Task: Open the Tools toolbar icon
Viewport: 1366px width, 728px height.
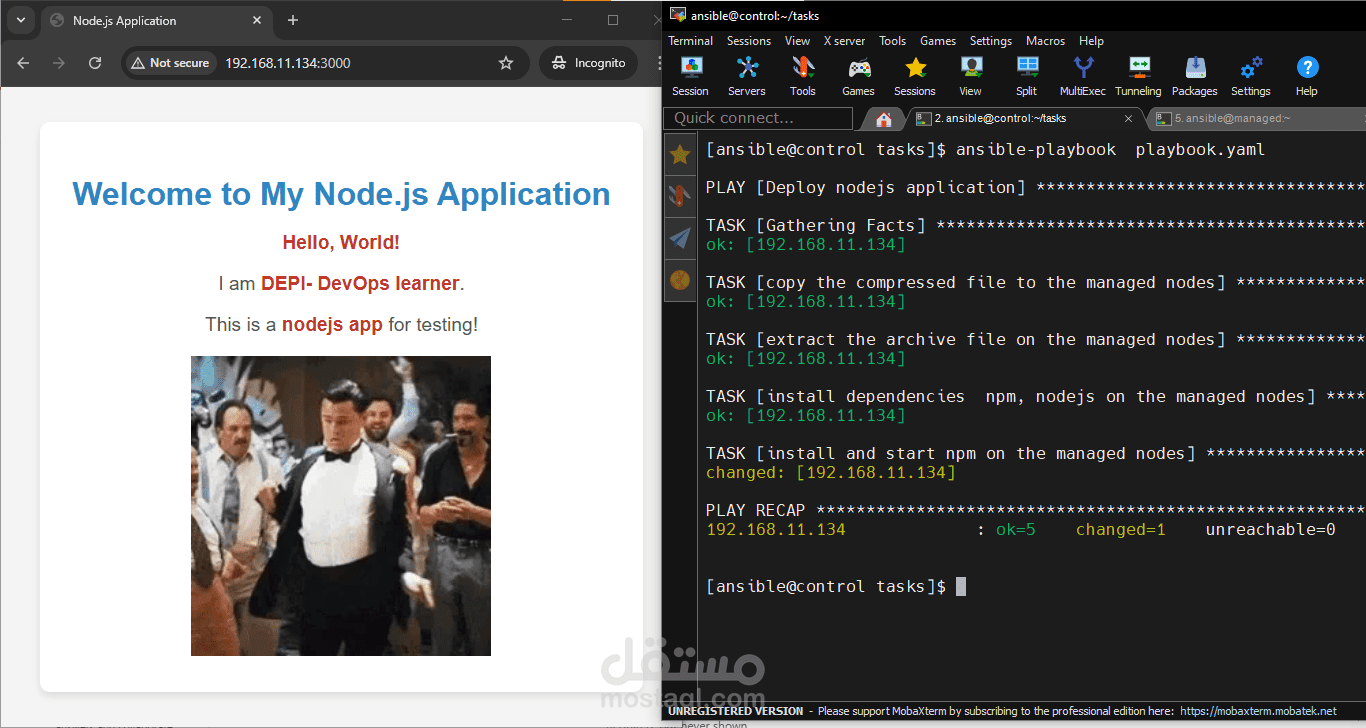Action: (x=803, y=76)
